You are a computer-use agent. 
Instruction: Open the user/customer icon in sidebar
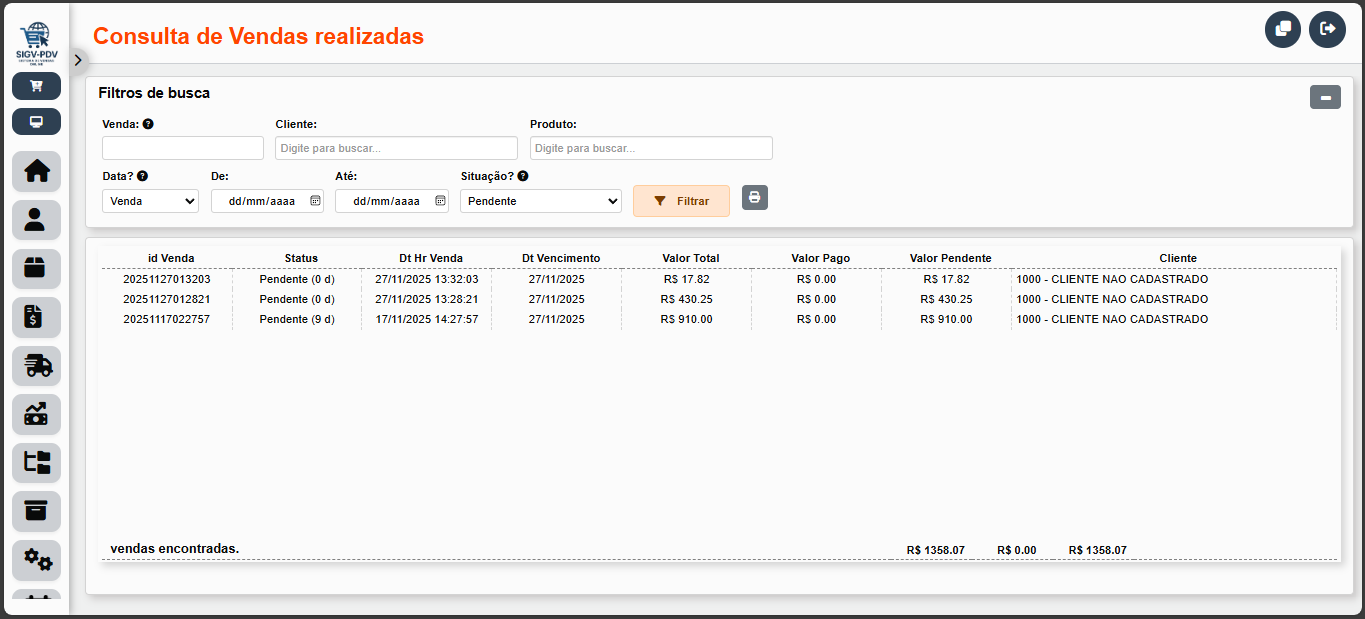(36, 220)
